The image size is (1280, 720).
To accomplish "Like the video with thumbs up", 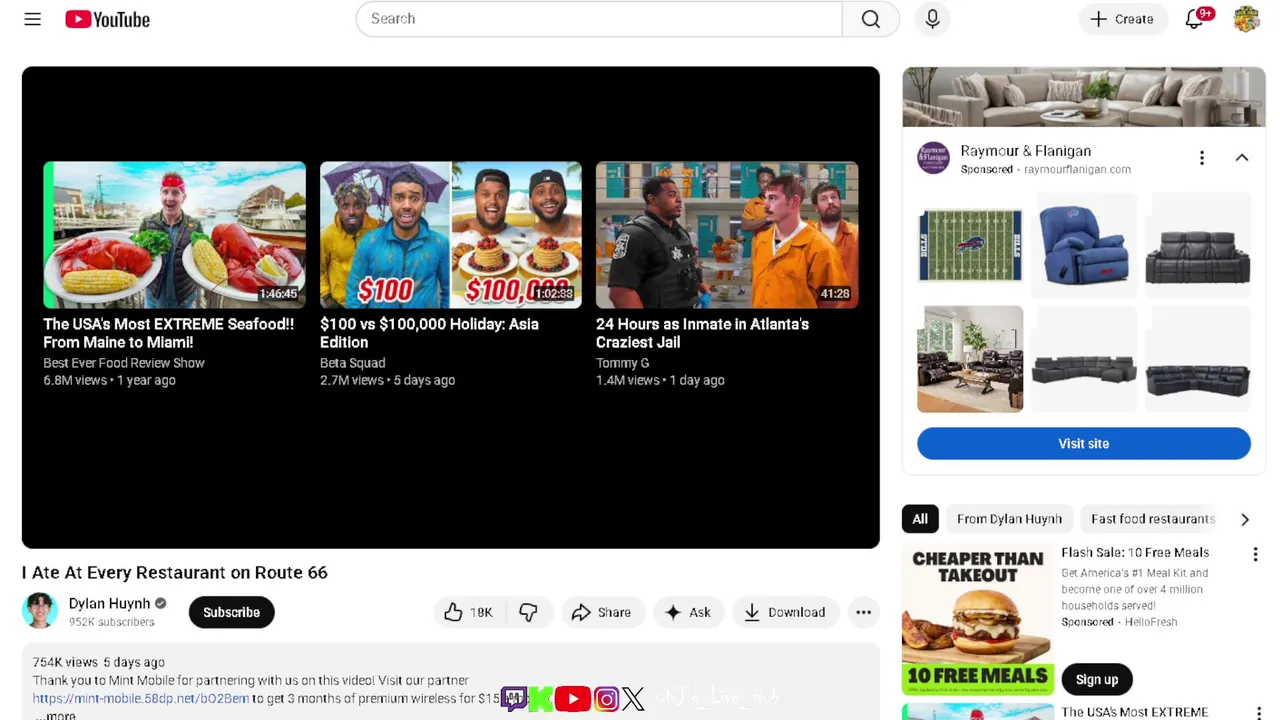I will click(x=468, y=612).
